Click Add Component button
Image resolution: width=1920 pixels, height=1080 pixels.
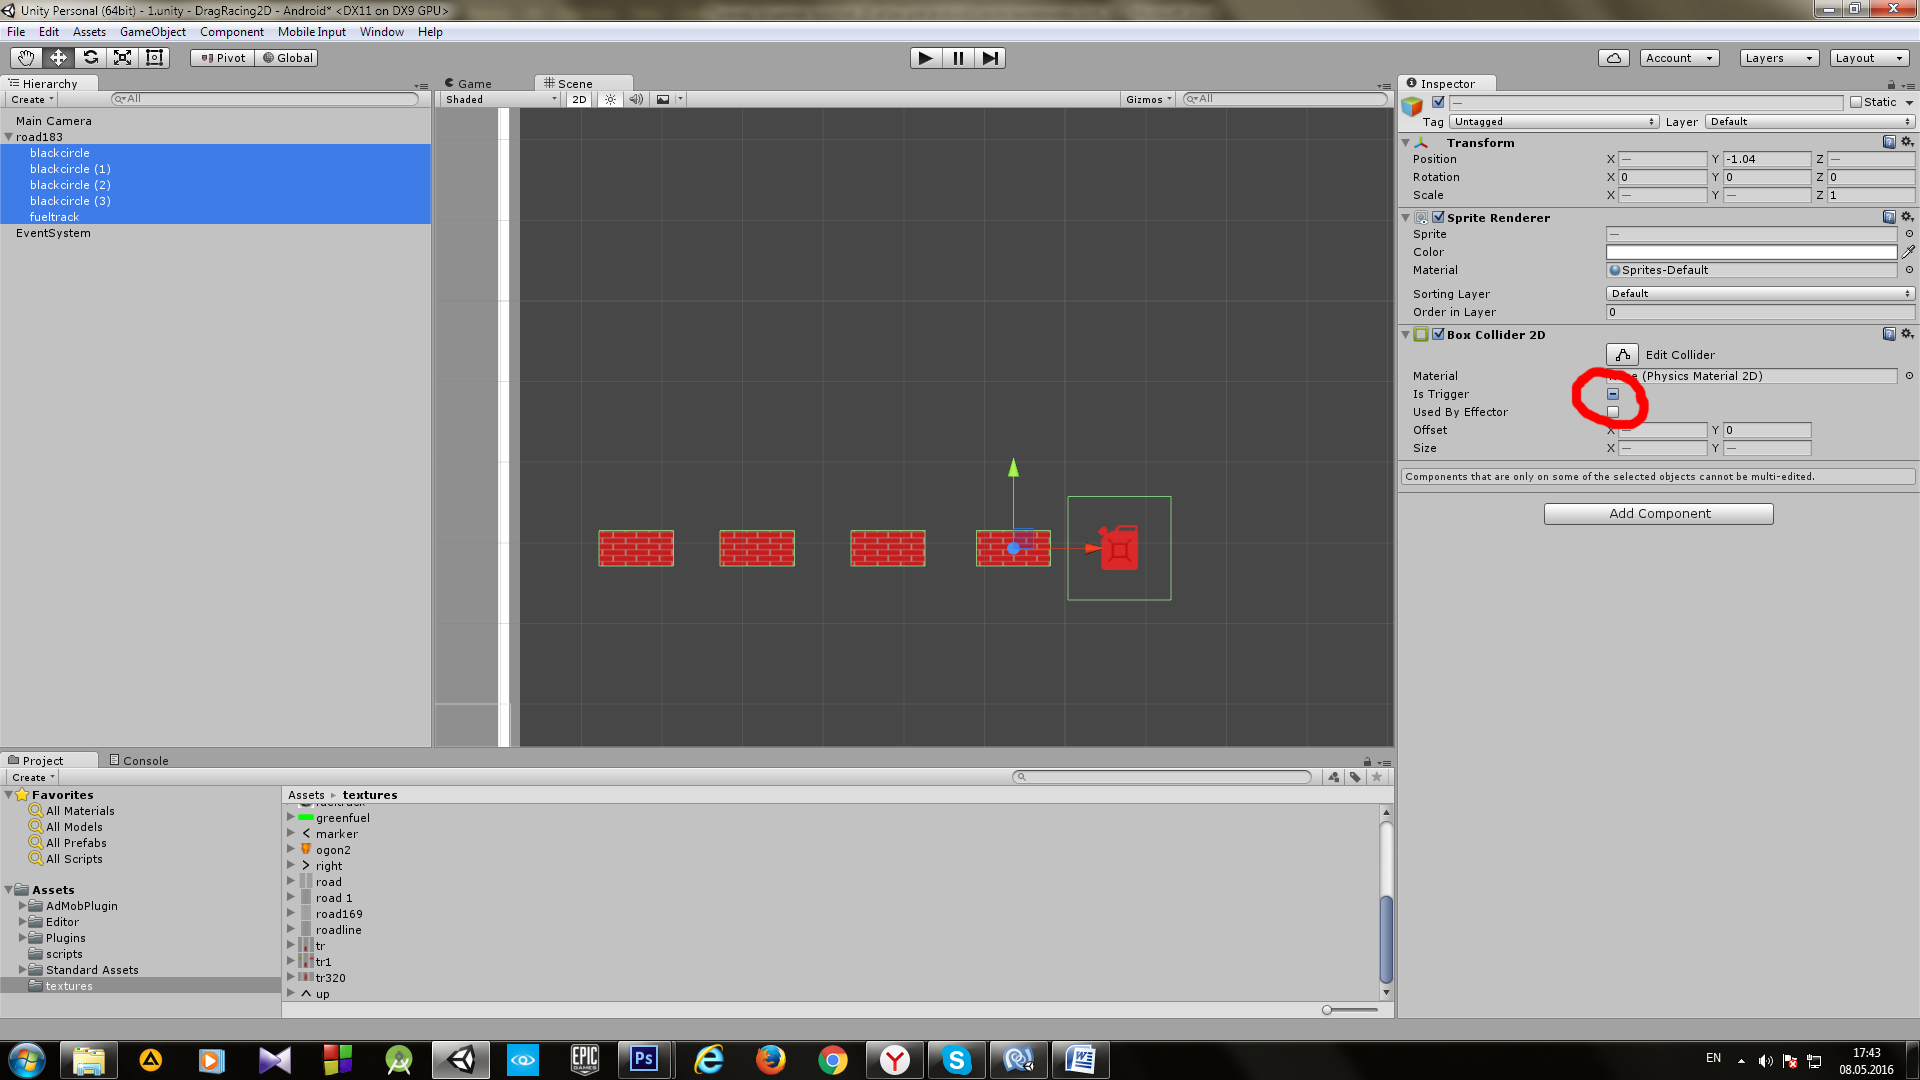[x=1658, y=512]
